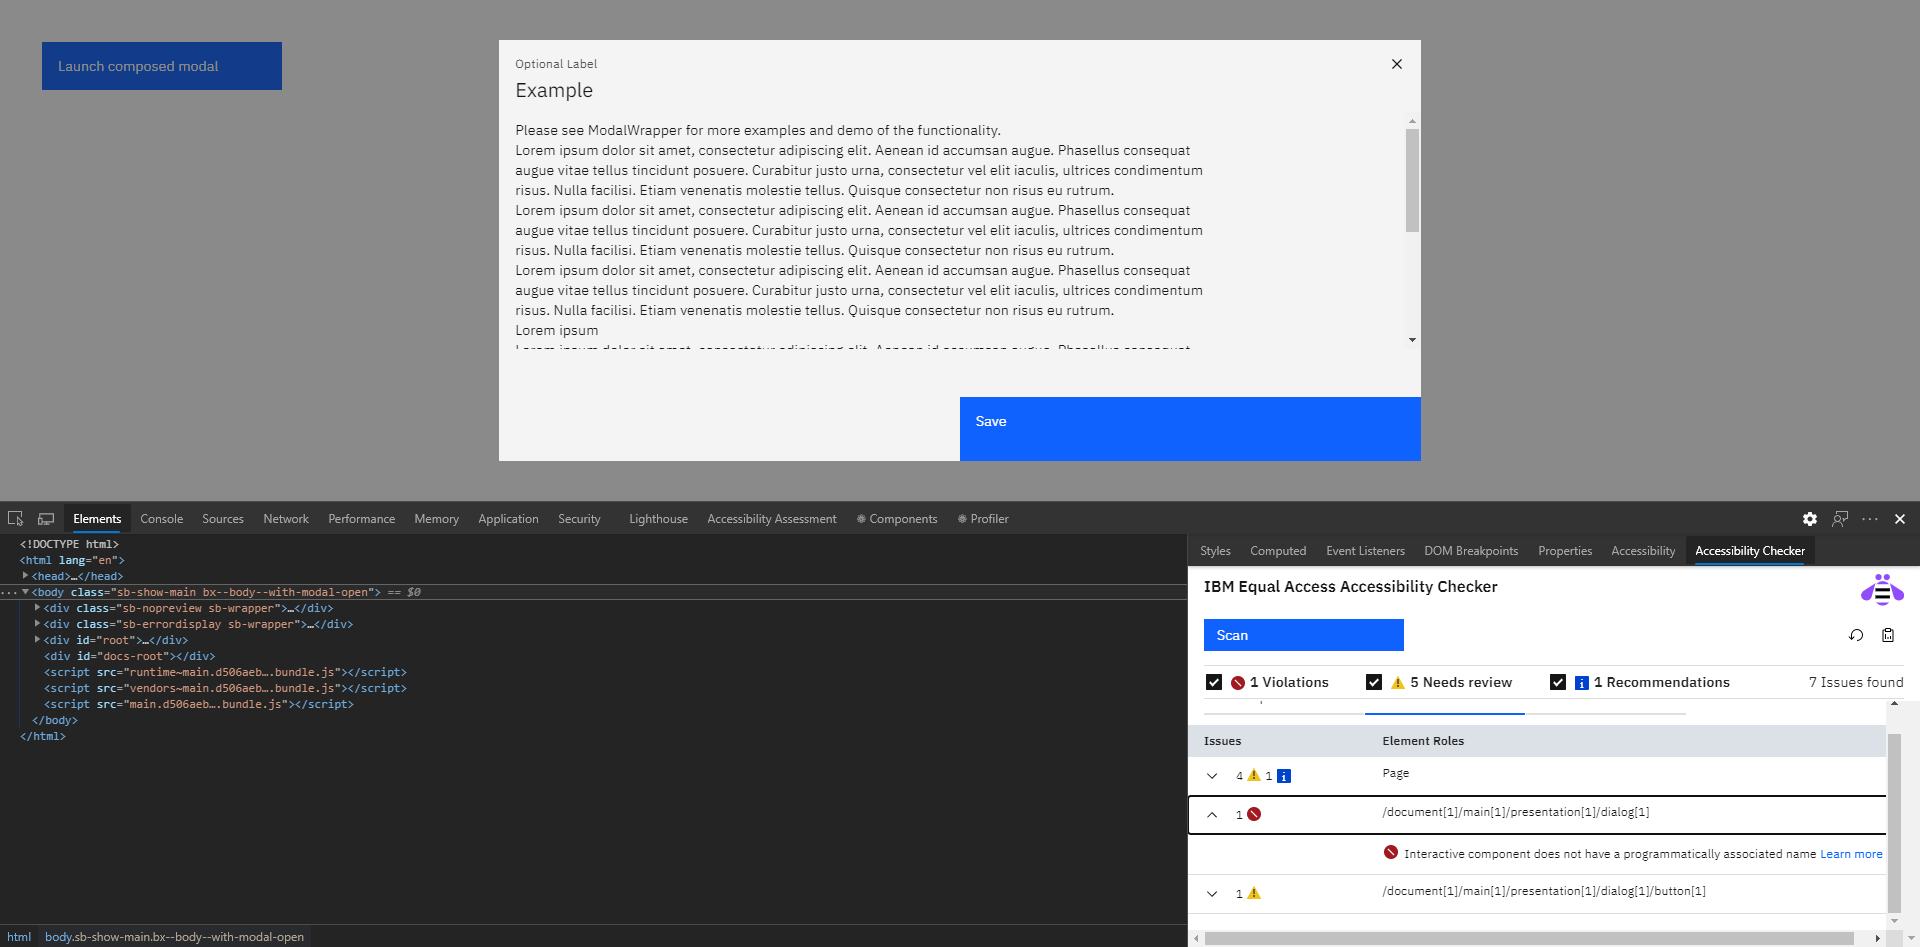This screenshot has height=947, width=1920.
Task: Select the div id docs-root node
Action: coord(129,656)
